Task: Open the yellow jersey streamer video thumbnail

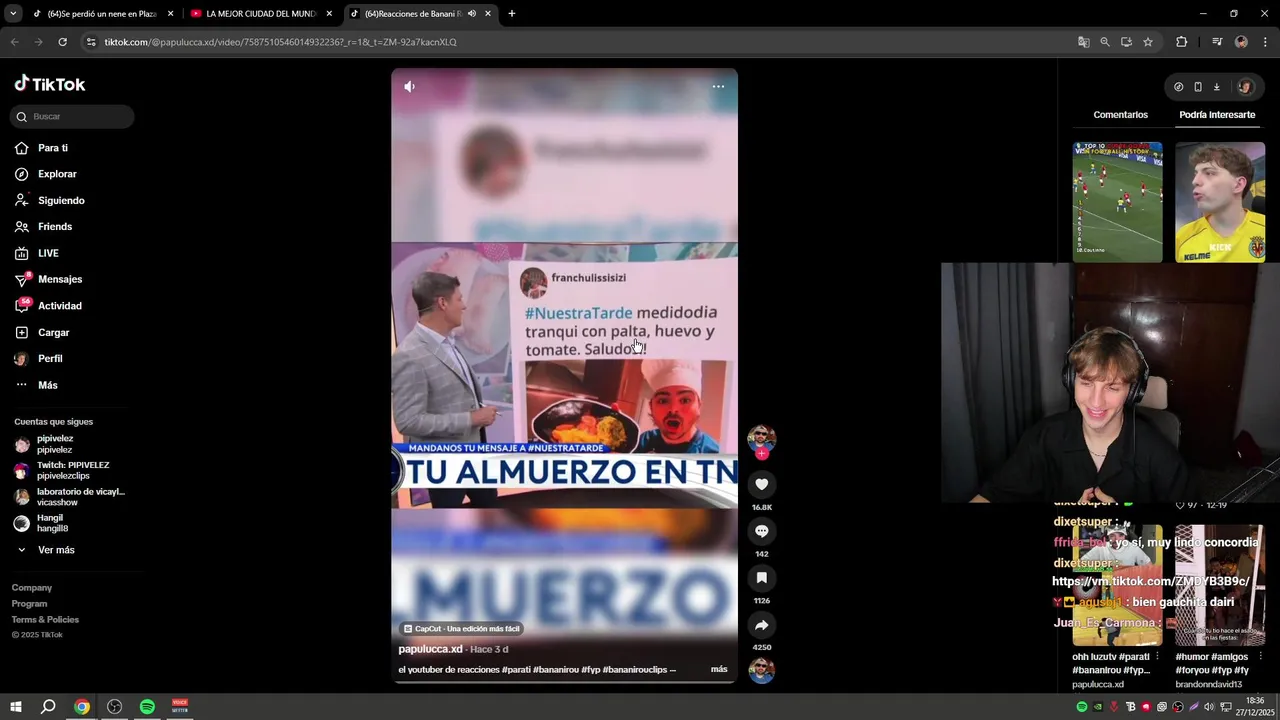Action: coord(1220,202)
